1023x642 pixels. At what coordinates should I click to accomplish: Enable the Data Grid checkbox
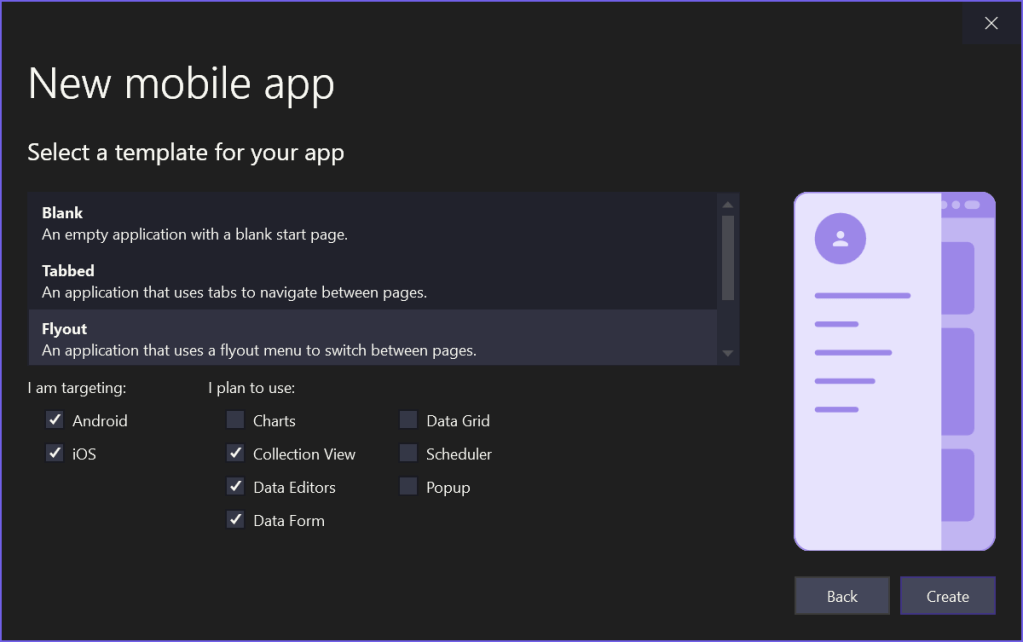pos(408,420)
